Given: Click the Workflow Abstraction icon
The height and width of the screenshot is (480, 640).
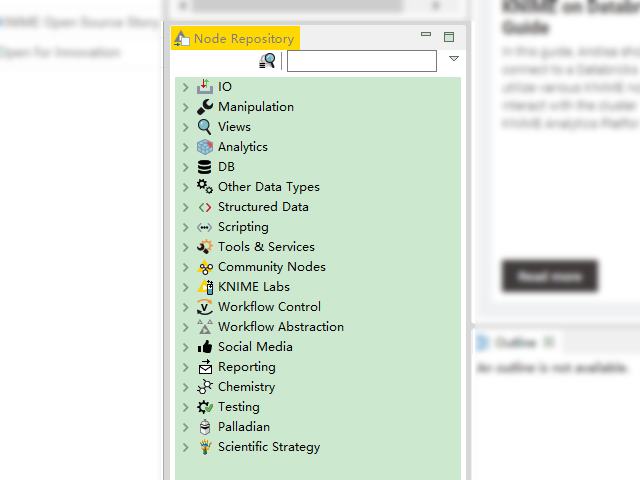Looking at the screenshot, I should pos(205,327).
